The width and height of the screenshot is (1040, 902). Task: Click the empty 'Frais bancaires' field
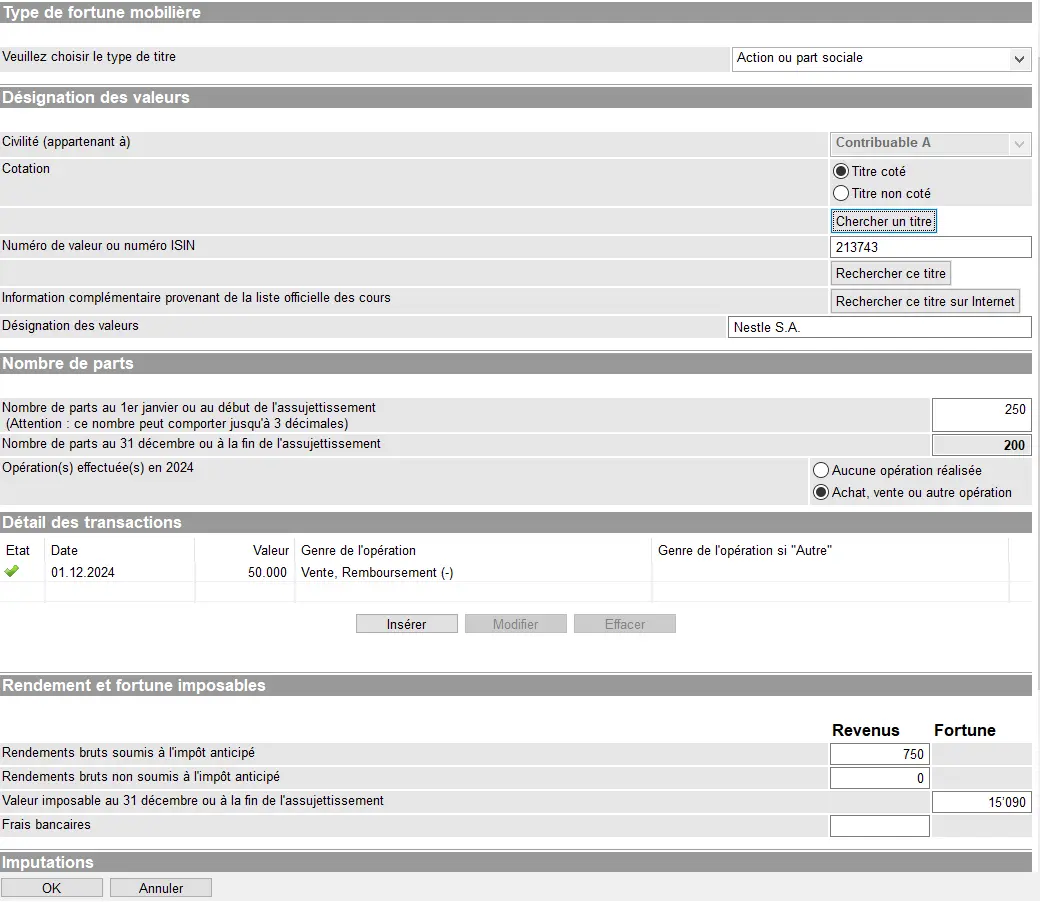click(x=879, y=826)
